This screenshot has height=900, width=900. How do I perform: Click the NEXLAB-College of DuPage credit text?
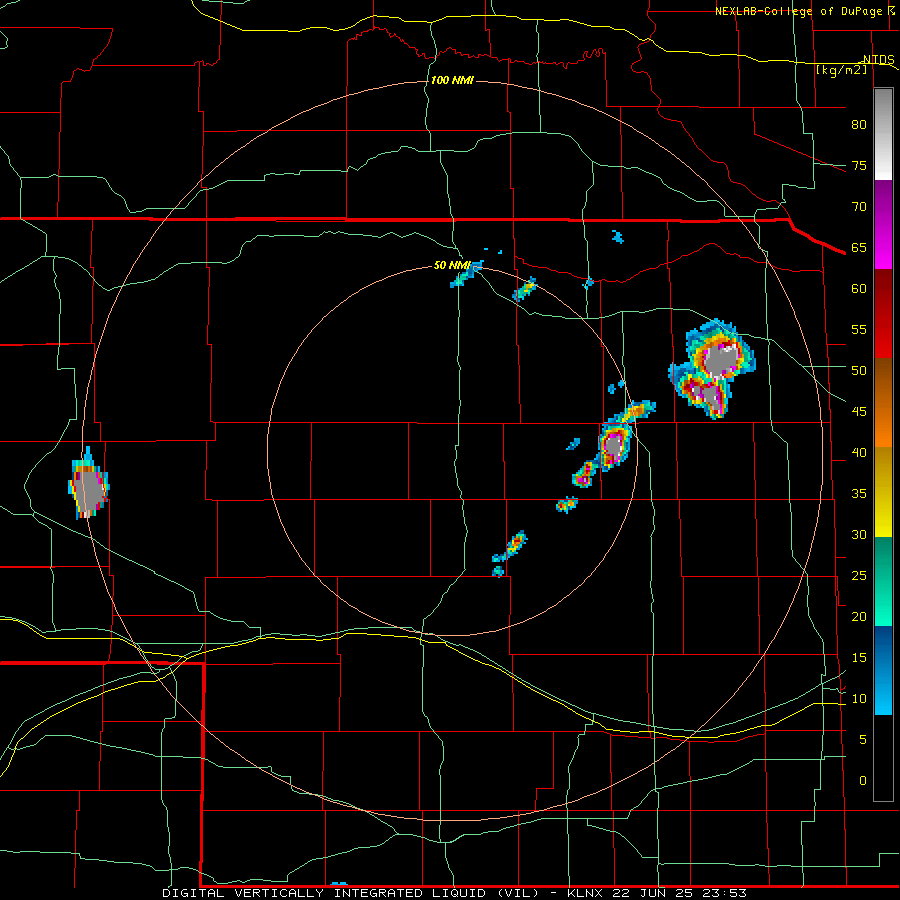pyautogui.click(x=798, y=11)
